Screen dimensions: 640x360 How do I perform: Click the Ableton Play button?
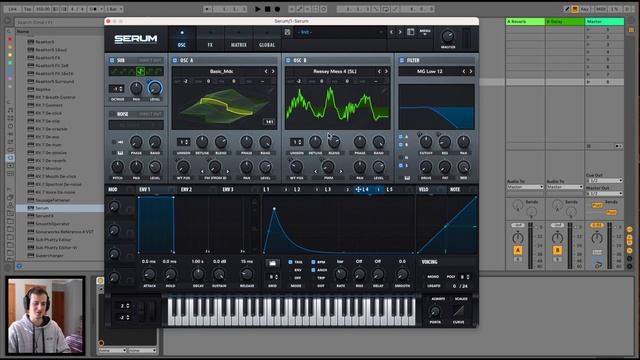(258, 9)
